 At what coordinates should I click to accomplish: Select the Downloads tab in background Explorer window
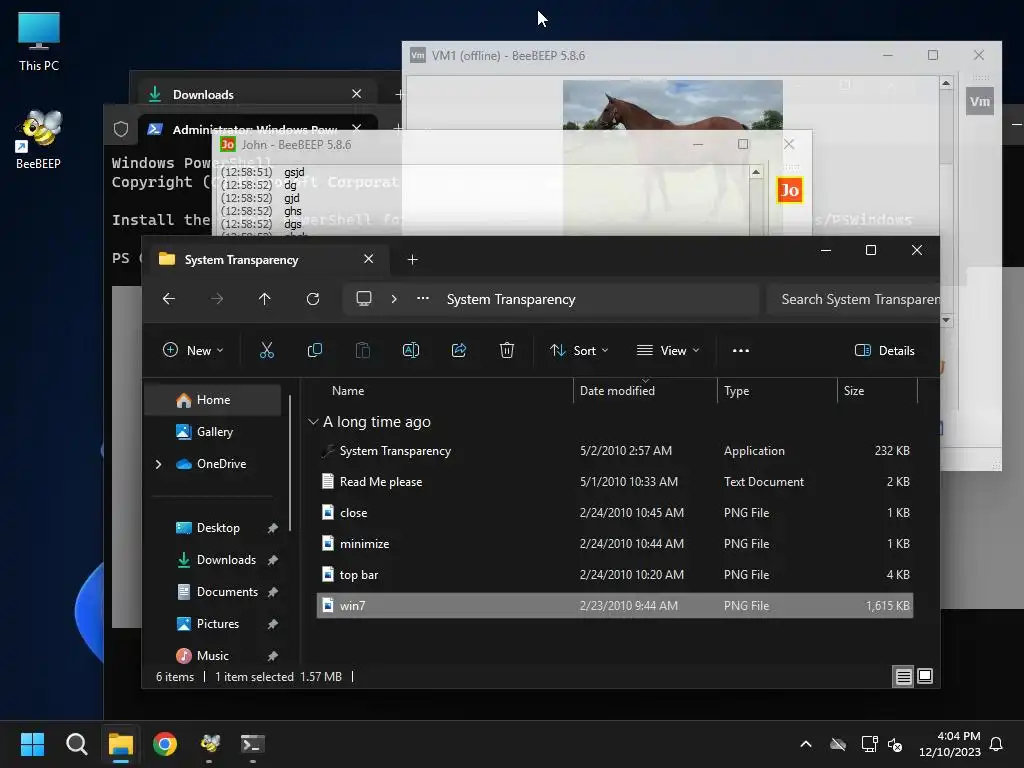256,95
